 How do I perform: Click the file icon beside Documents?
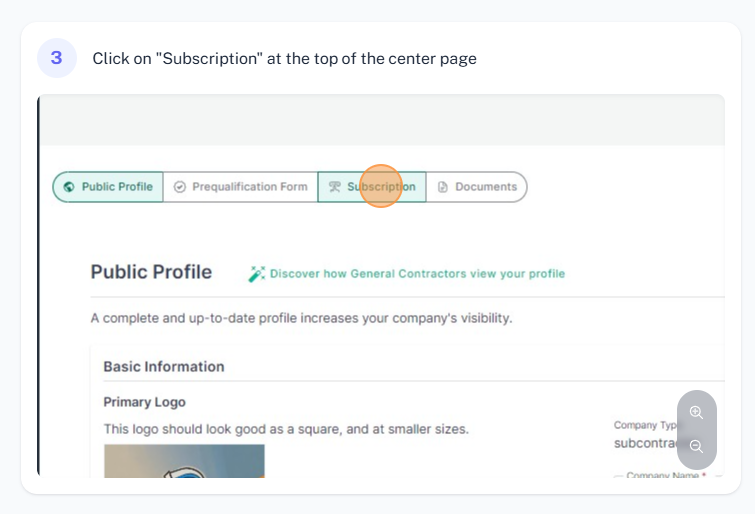(443, 187)
